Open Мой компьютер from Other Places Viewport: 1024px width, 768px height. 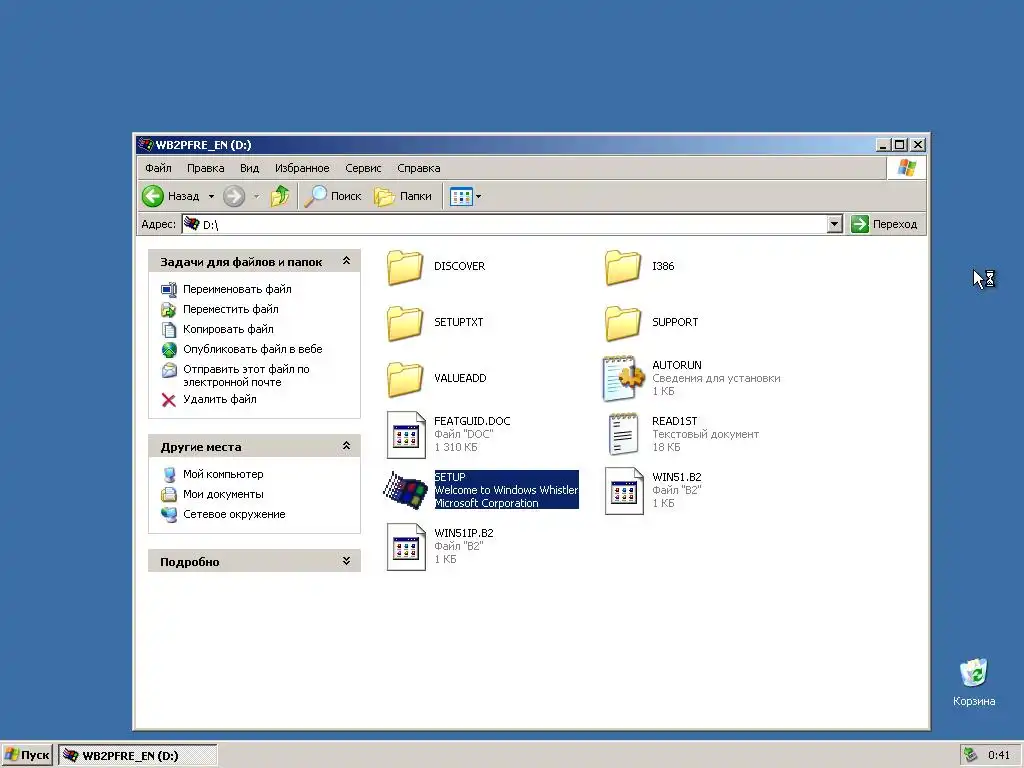(223, 474)
